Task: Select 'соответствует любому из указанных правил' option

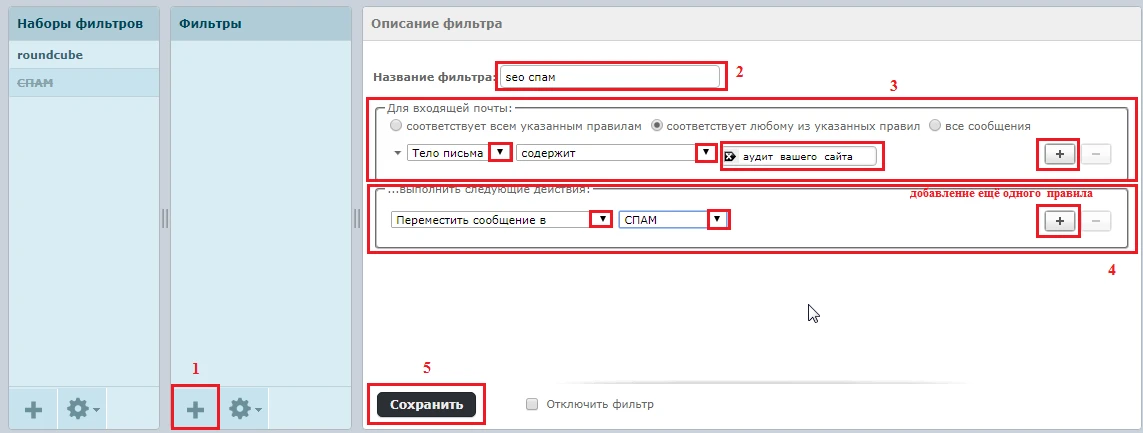Action: coord(656,126)
